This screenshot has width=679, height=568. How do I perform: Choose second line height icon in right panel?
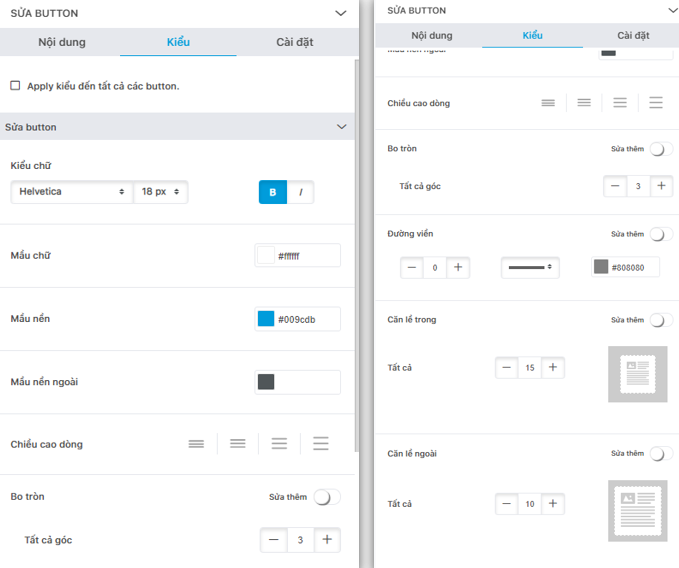pyautogui.click(x=584, y=103)
